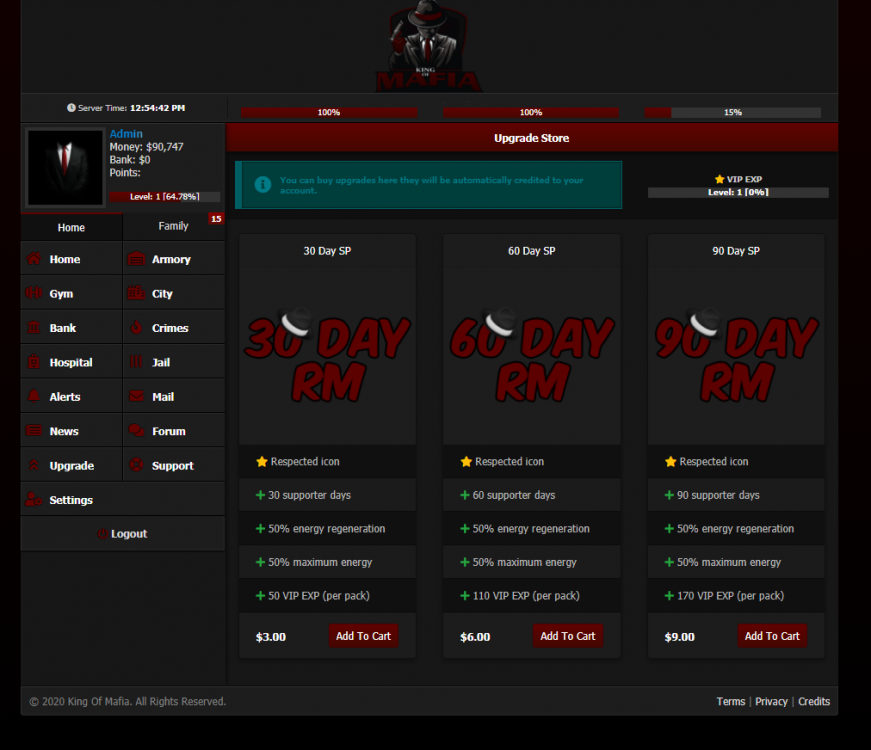
Task: Open the Terms link in footer
Action: (730, 702)
